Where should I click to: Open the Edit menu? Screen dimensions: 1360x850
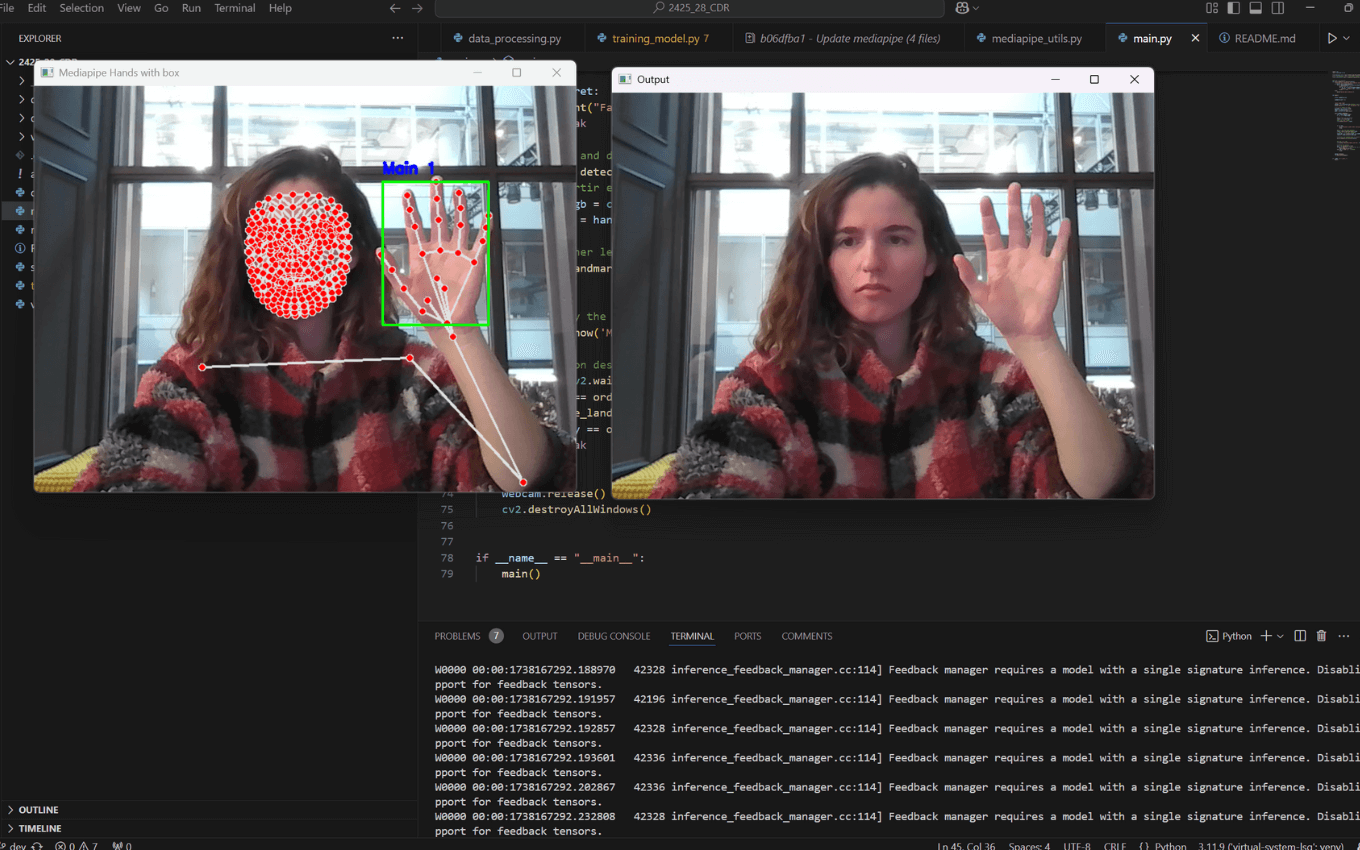point(37,8)
